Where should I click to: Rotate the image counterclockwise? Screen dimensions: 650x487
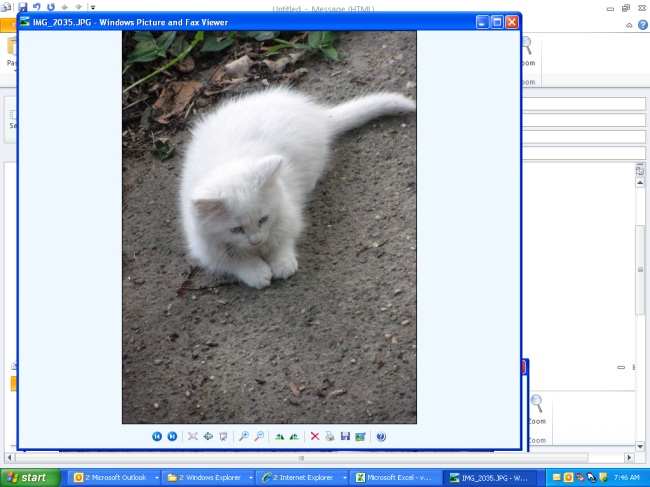click(294, 436)
